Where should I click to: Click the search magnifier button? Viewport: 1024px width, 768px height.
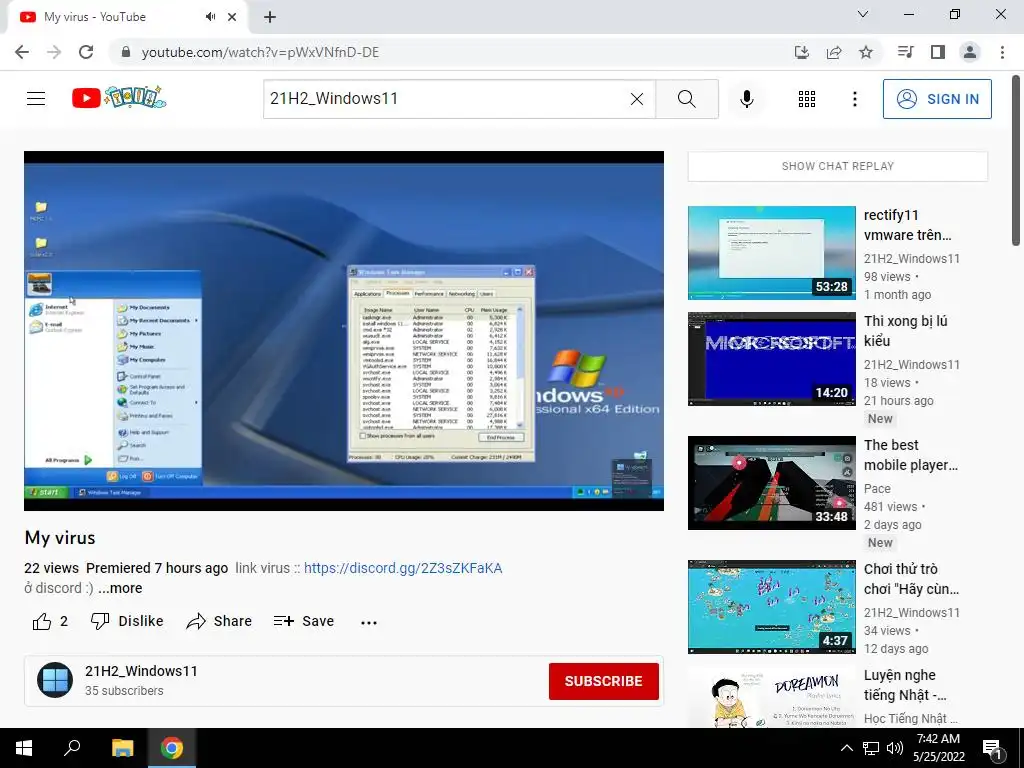686,99
